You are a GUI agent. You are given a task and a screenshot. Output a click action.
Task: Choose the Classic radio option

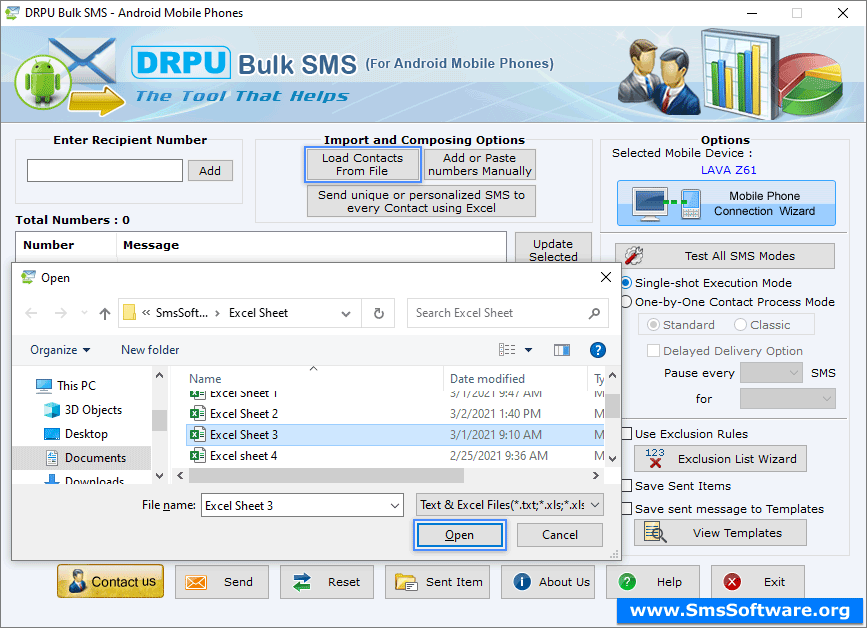(x=740, y=325)
